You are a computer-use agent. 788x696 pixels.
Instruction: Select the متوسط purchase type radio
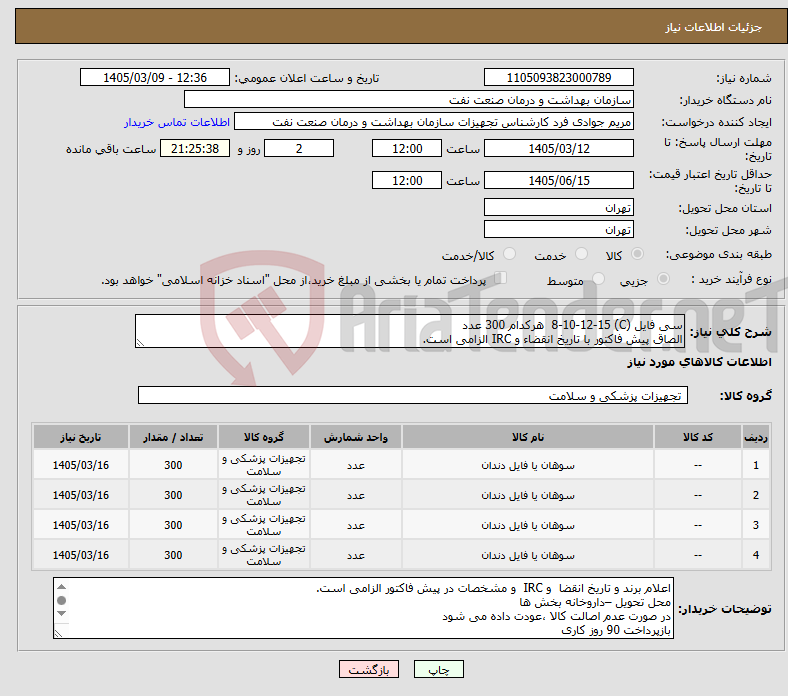tap(598, 278)
